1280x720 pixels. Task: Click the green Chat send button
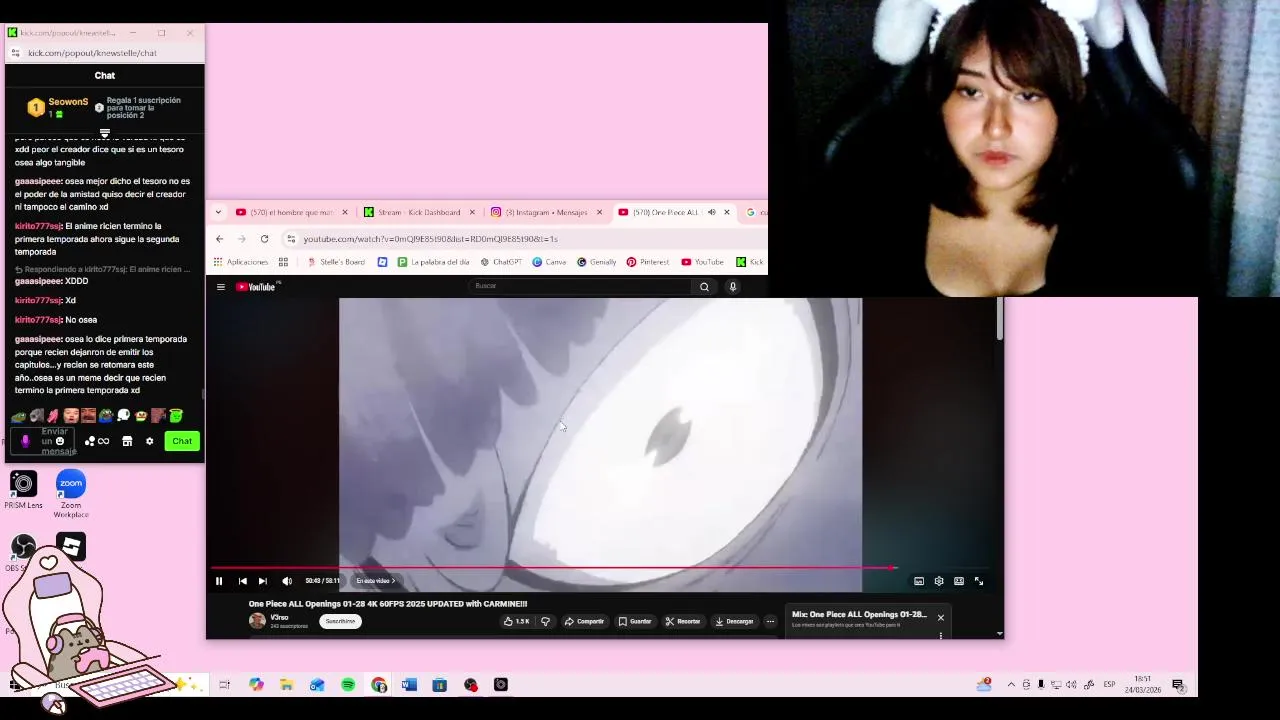(x=182, y=441)
